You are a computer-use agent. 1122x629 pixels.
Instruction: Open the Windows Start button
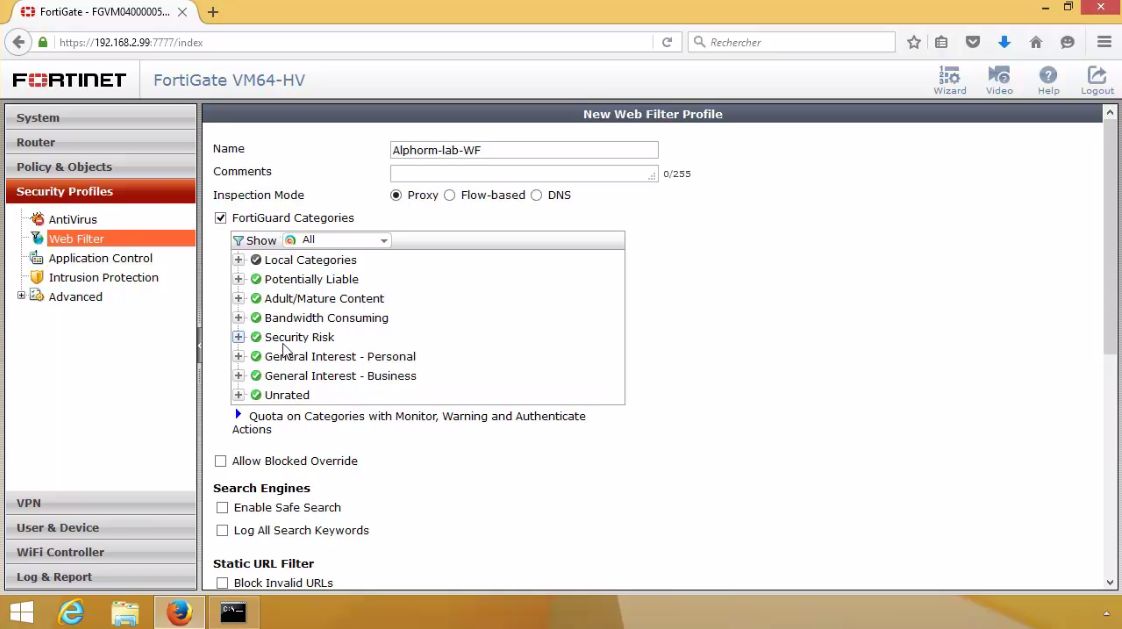pos(21,613)
